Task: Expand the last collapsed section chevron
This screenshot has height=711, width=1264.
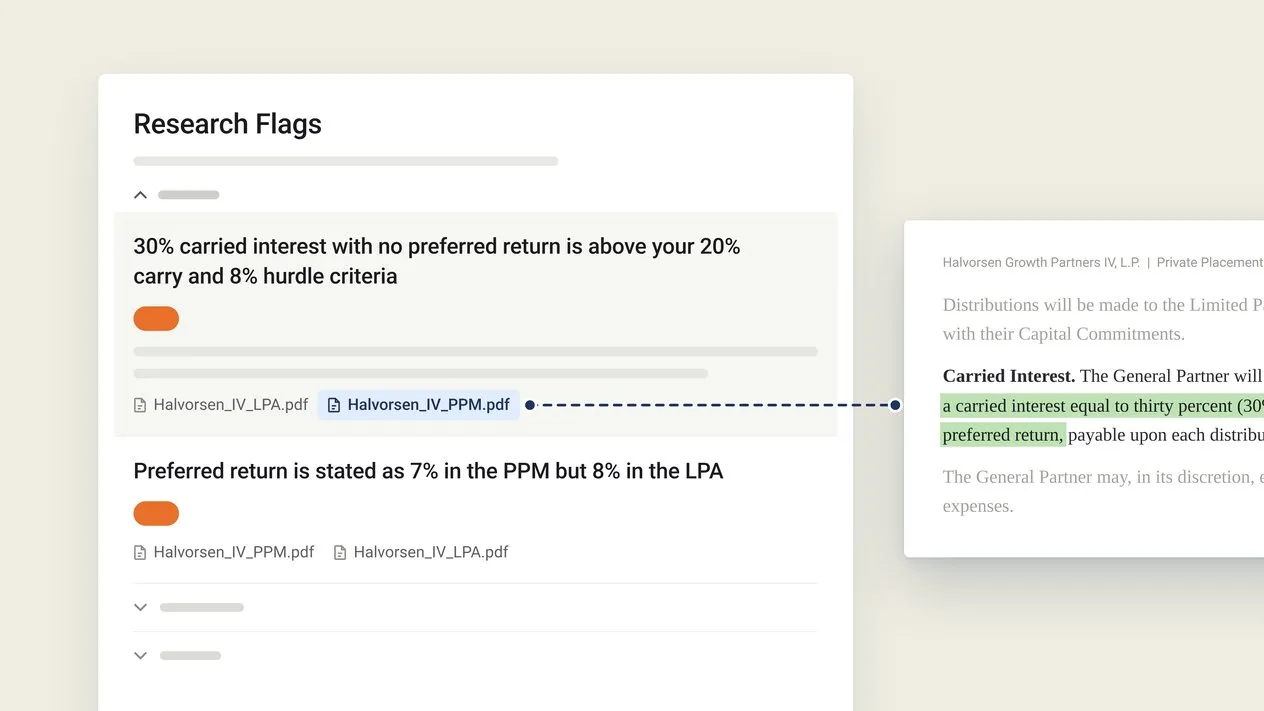Action: coord(141,656)
